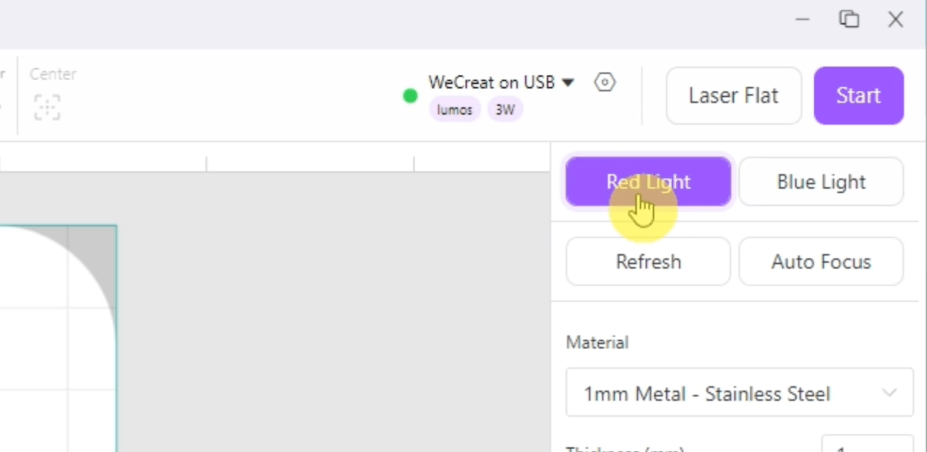Open device settings hexagon icon
Viewport: 927px width, 452px height.
[605, 83]
